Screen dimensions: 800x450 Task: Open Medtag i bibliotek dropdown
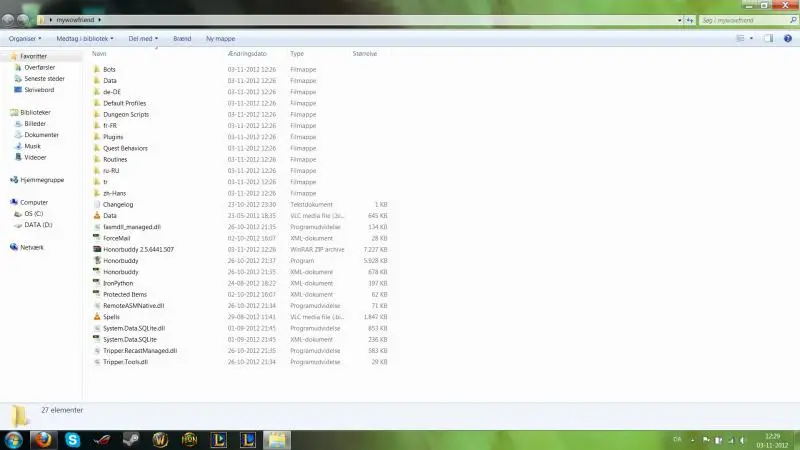(x=85, y=39)
